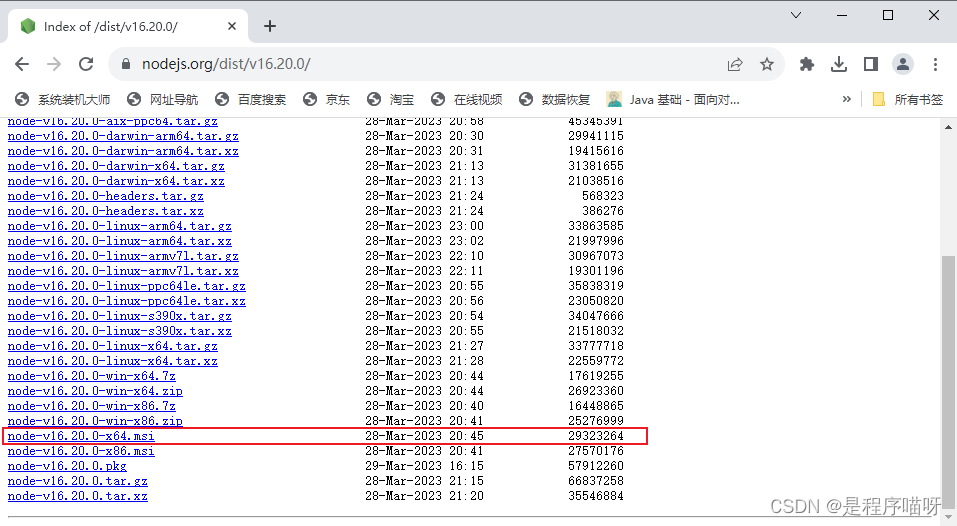957x526 pixels.
Task: Open the 淘宝 bookmark
Action: (391, 99)
